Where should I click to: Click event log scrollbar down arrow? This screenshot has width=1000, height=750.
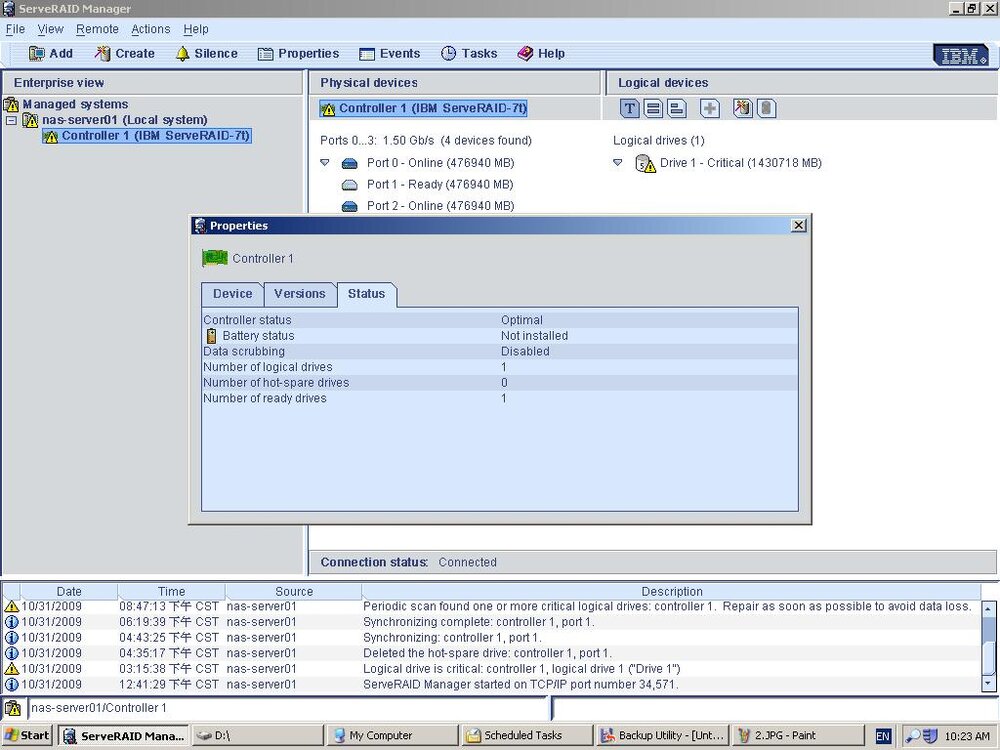pyautogui.click(x=989, y=683)
